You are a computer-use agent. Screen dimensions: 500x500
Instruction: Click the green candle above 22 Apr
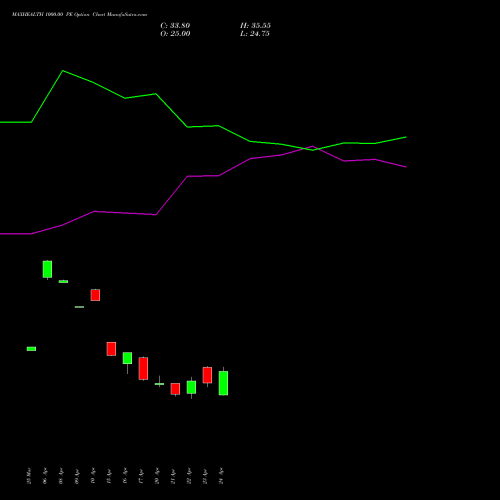pyautogui.click(x=191, y=387)
